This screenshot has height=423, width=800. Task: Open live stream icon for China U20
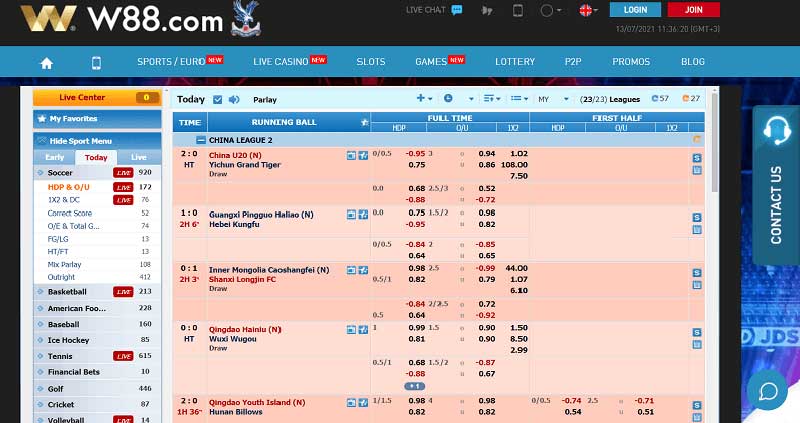(351, 156)
